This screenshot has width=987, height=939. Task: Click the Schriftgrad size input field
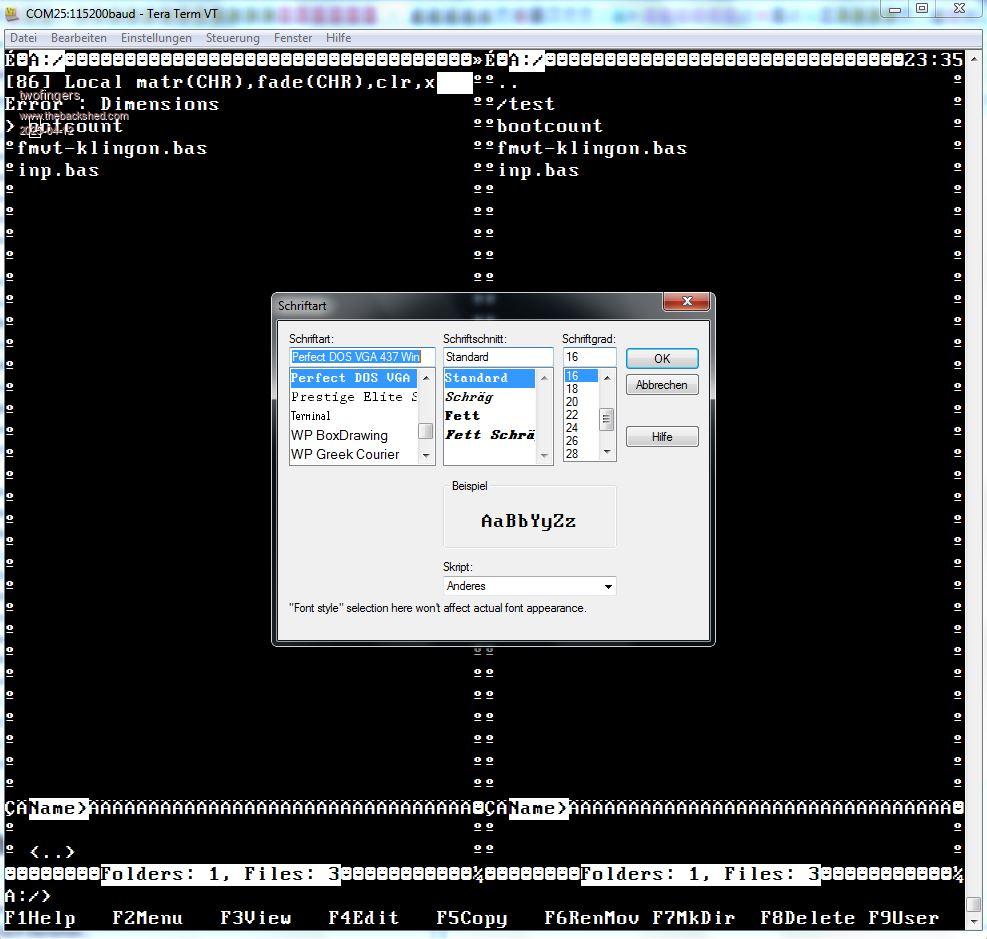click(588, 357)
